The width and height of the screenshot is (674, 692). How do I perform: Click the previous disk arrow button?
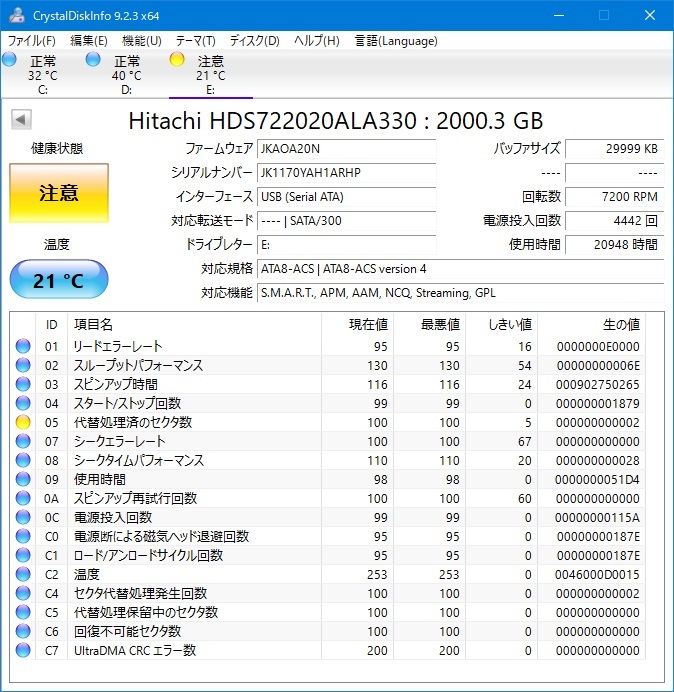click(x=21, y=119)
